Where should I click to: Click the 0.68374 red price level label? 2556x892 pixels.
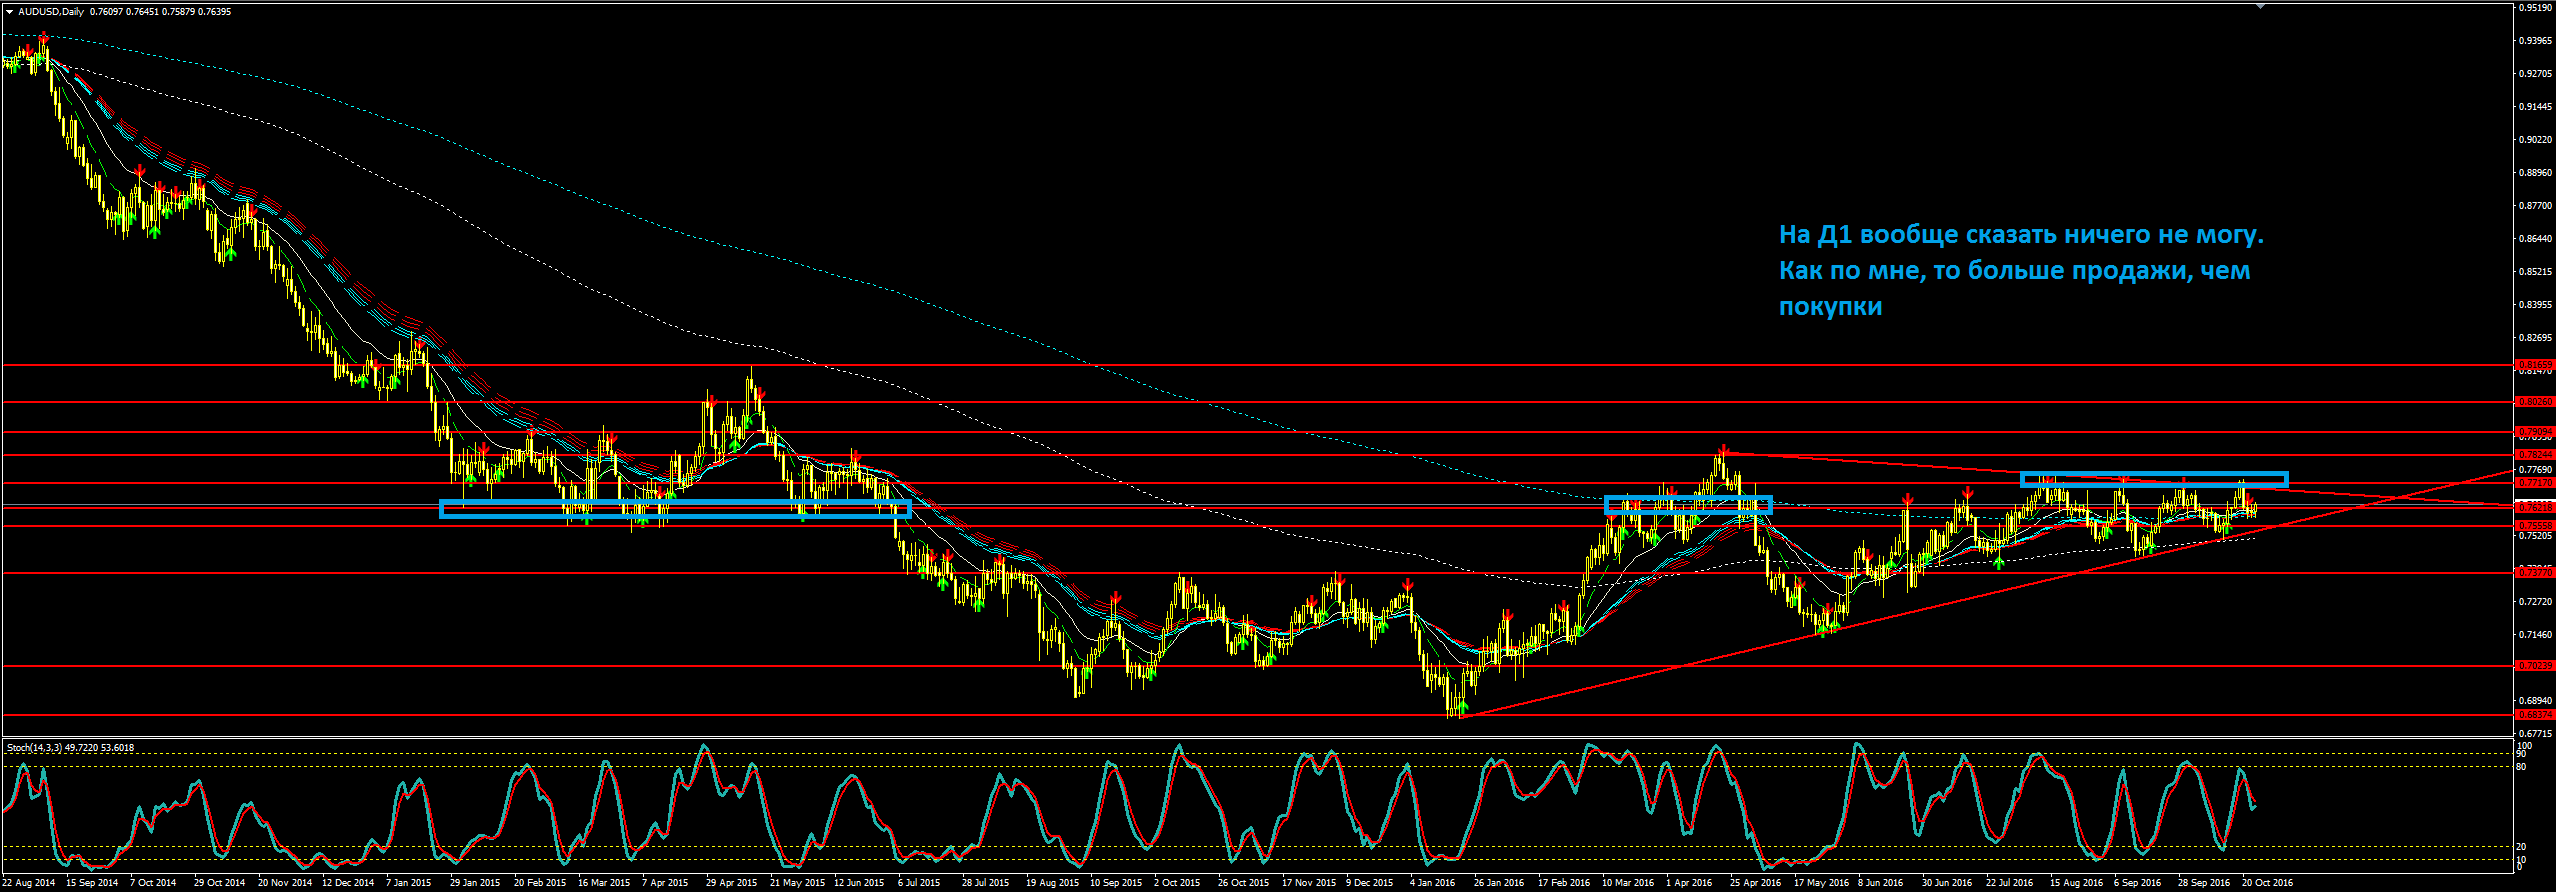2535,715
